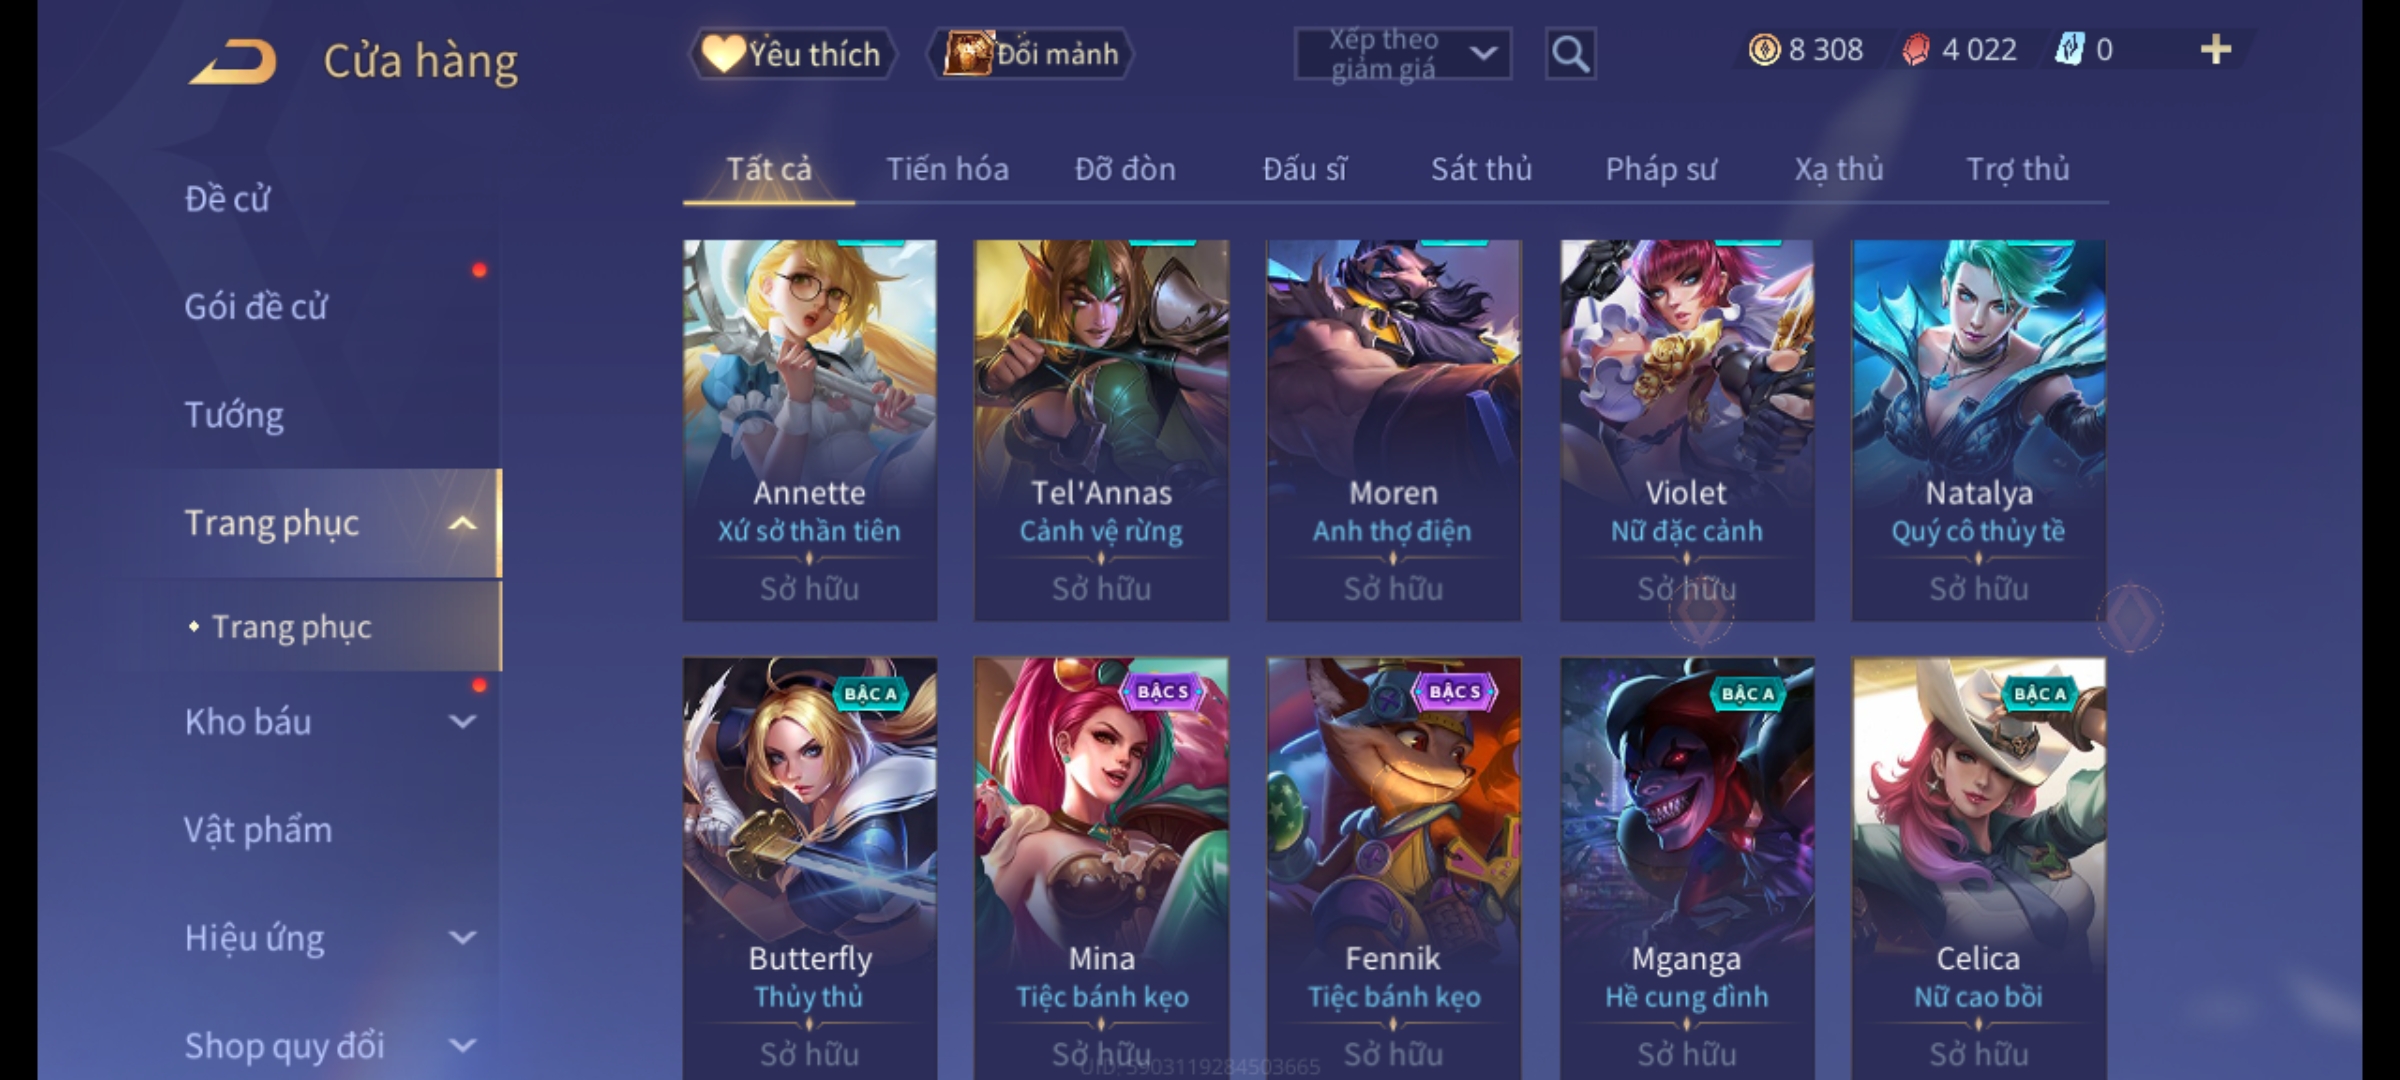The height and width of the screenshot is (1080, 2400).
Task: Click the red ruby currency icon
Action: point(1916,50)
